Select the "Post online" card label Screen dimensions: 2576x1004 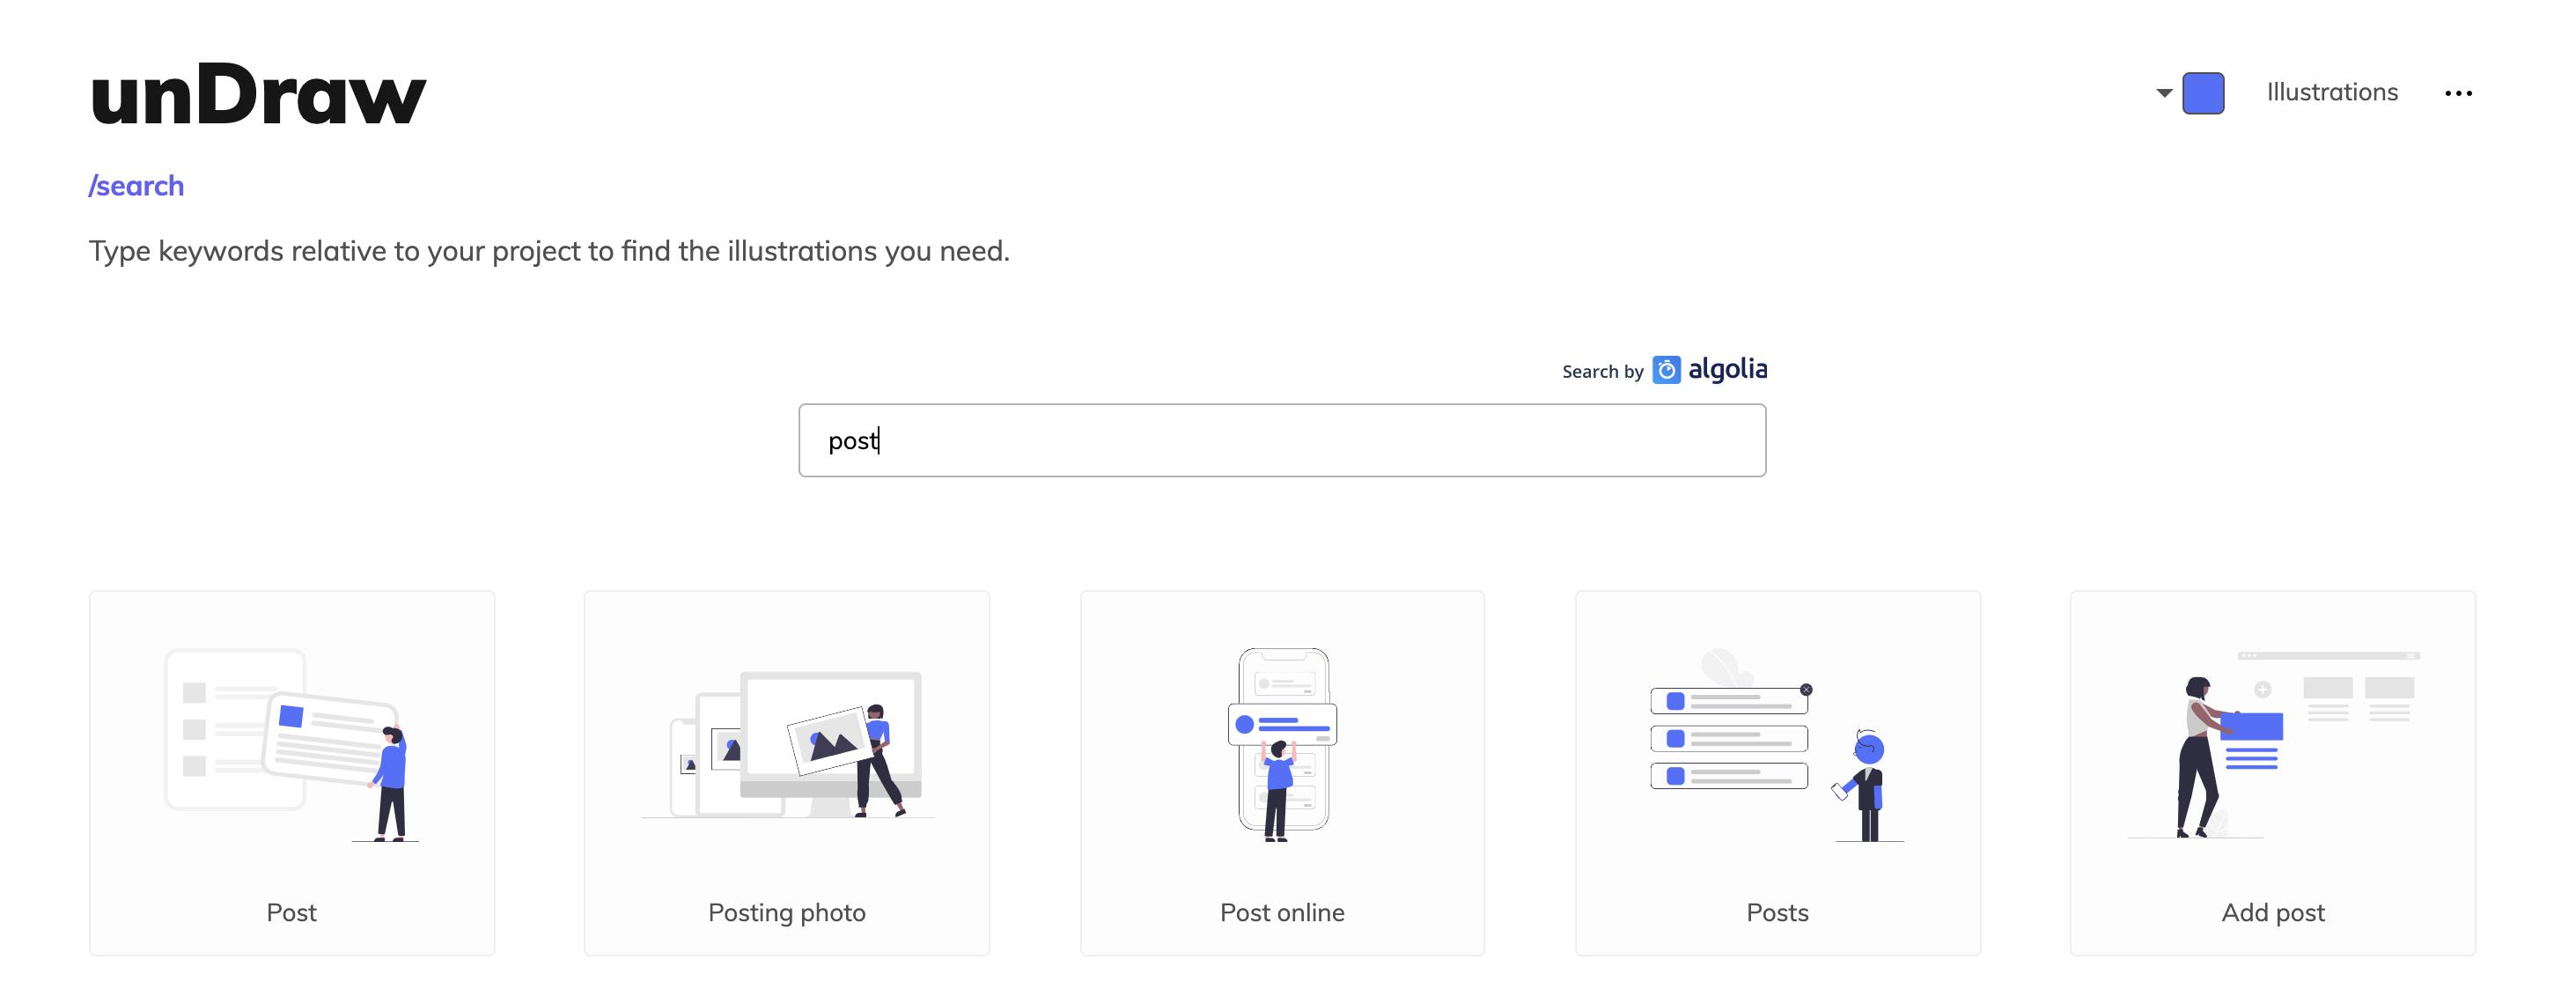click(1282, 912)
